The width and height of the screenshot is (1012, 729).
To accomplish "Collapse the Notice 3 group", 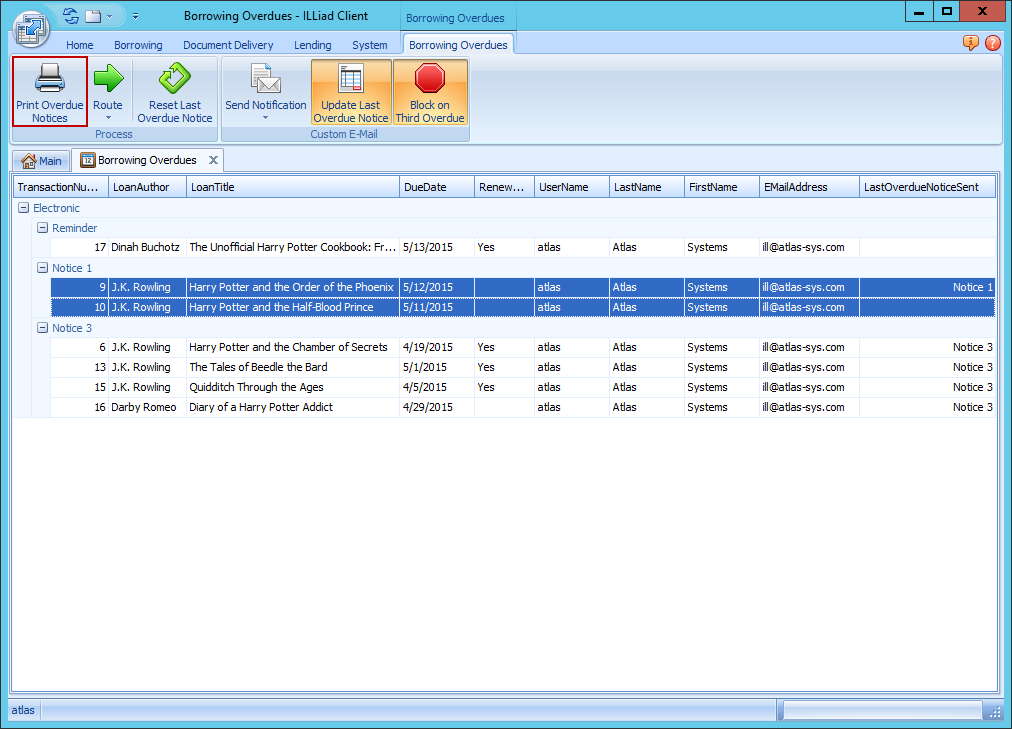I will [x=42, y=328].
